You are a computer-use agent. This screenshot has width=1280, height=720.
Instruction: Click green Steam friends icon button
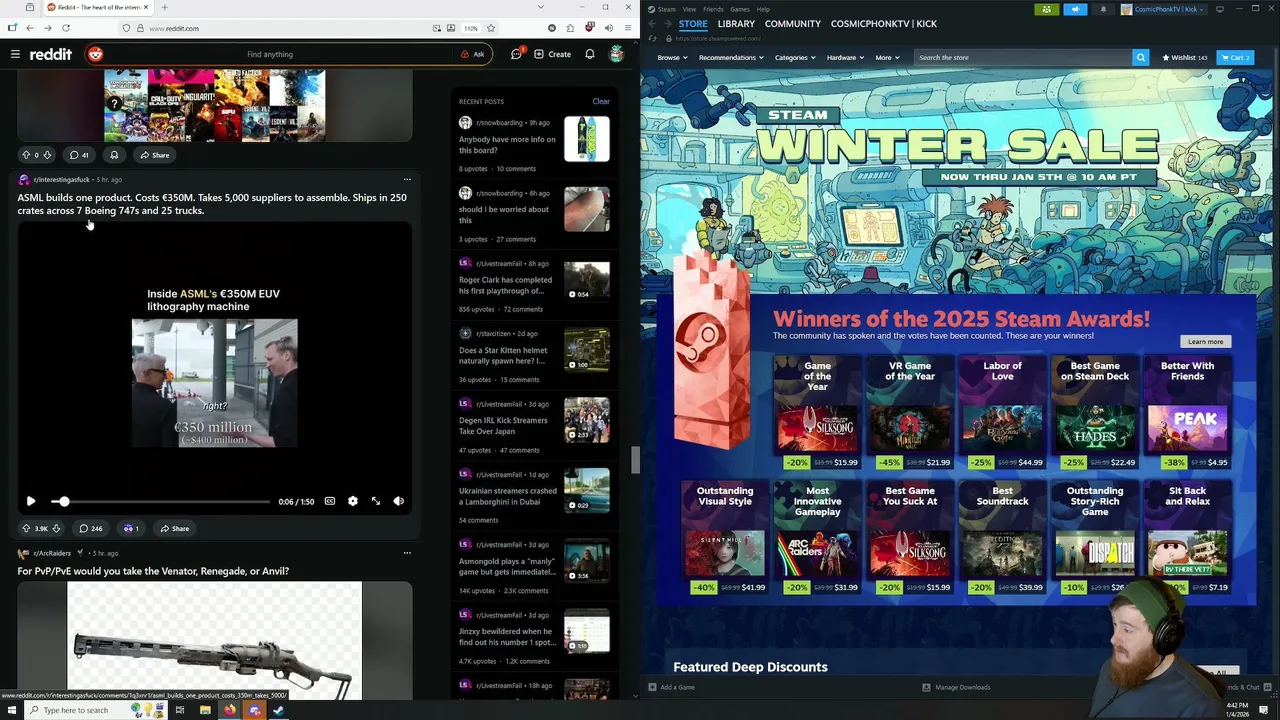pyautogui.click(x=1047, y=9)
